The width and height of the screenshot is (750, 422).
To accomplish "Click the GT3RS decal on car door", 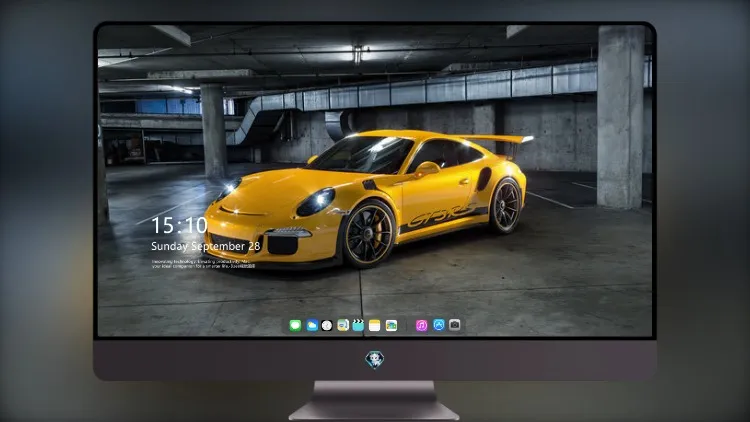I will [442, 215].
